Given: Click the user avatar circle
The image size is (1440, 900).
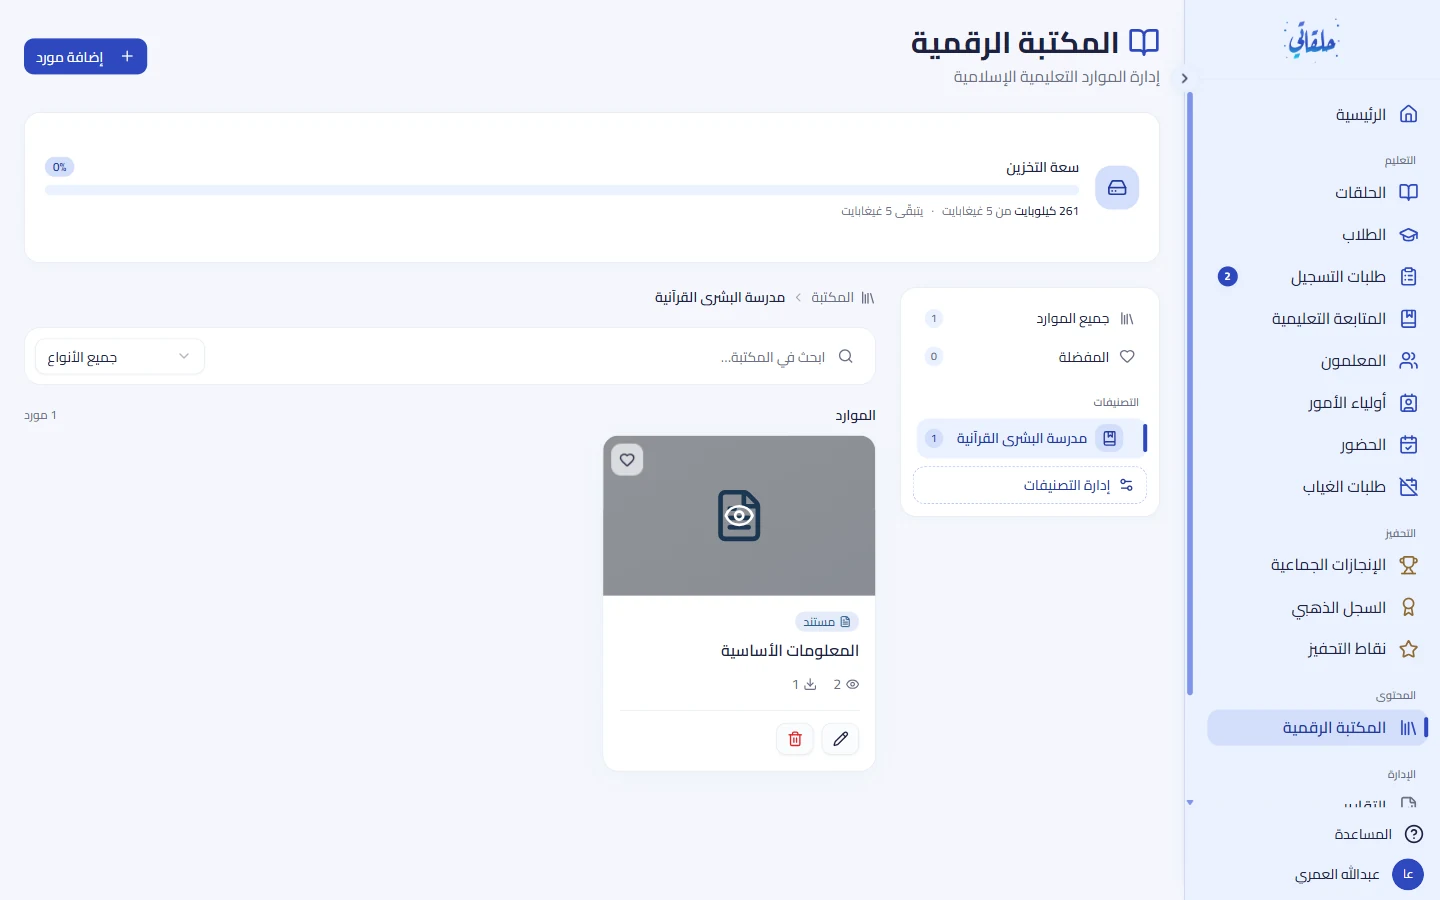Looking at the screenshot, I should (1408, 874).
